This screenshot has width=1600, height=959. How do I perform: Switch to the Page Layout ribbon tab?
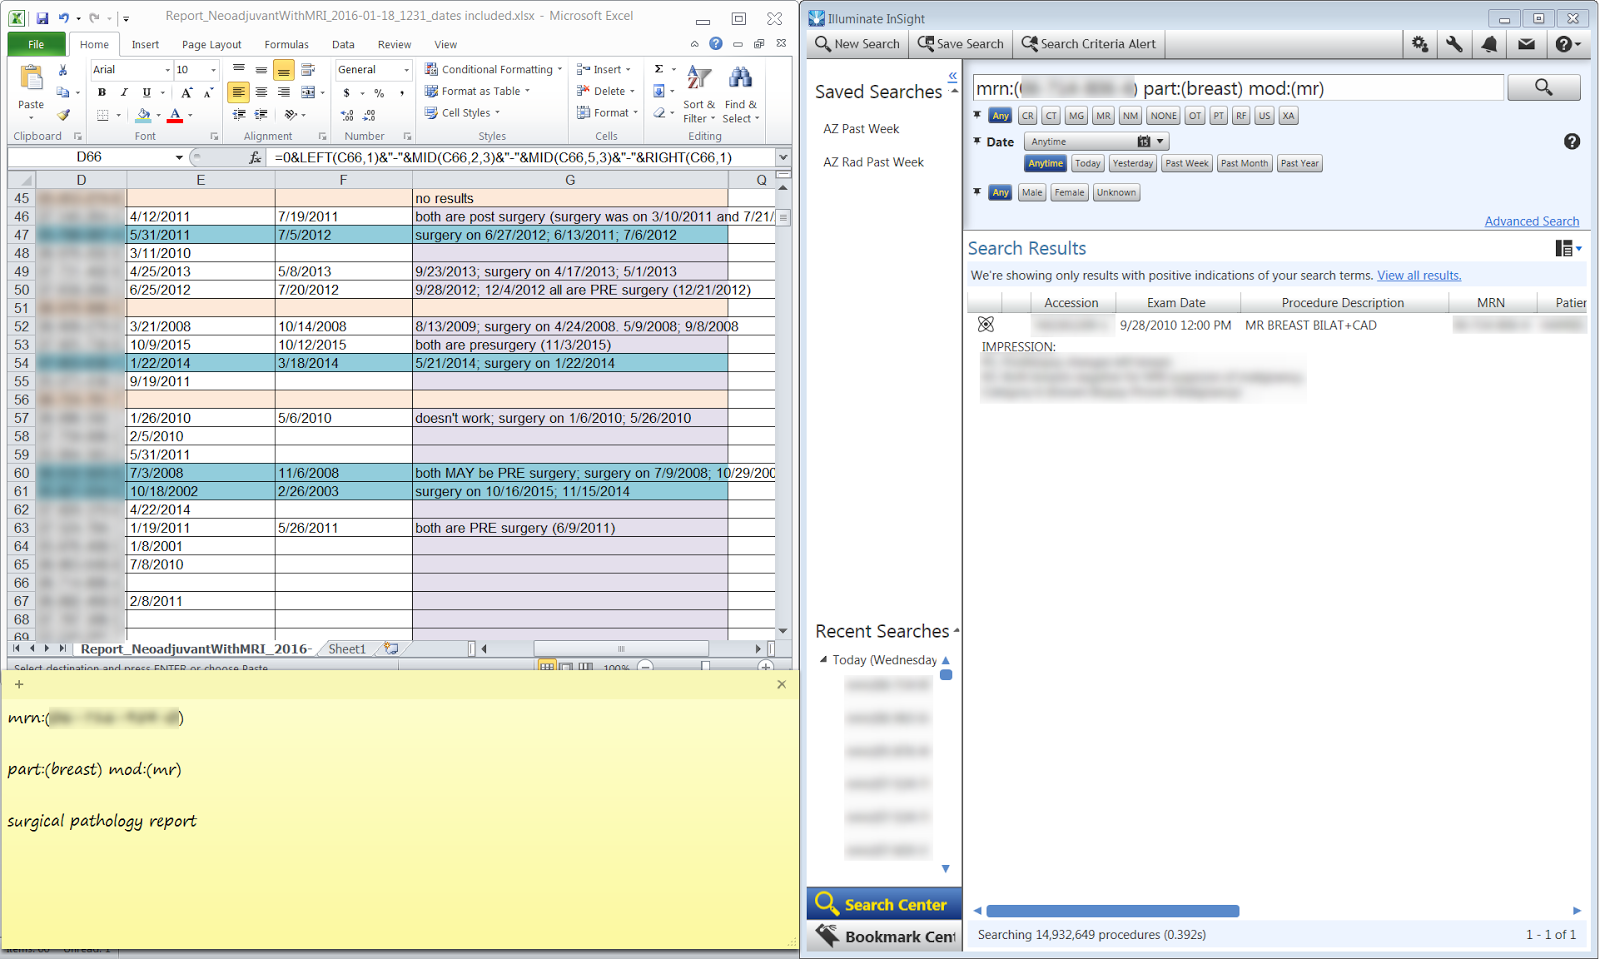(211, 44)
